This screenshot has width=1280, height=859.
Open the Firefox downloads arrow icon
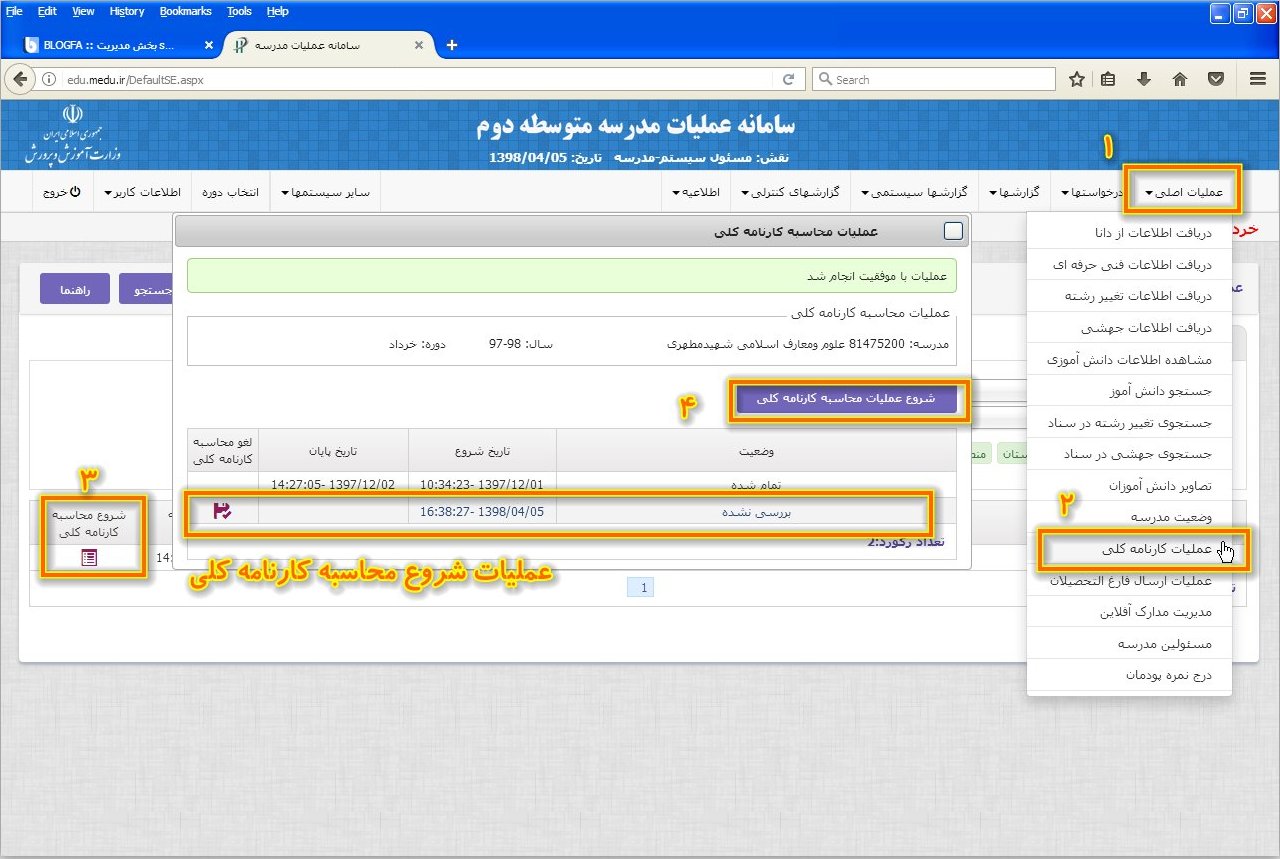coord(1144,79)
